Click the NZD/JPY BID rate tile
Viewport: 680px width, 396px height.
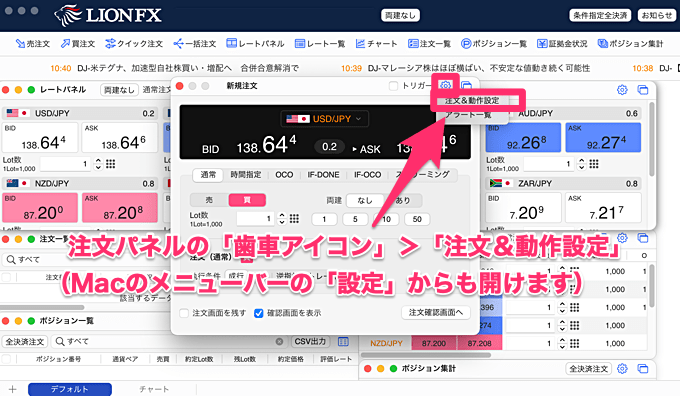(x=40, y=208)
